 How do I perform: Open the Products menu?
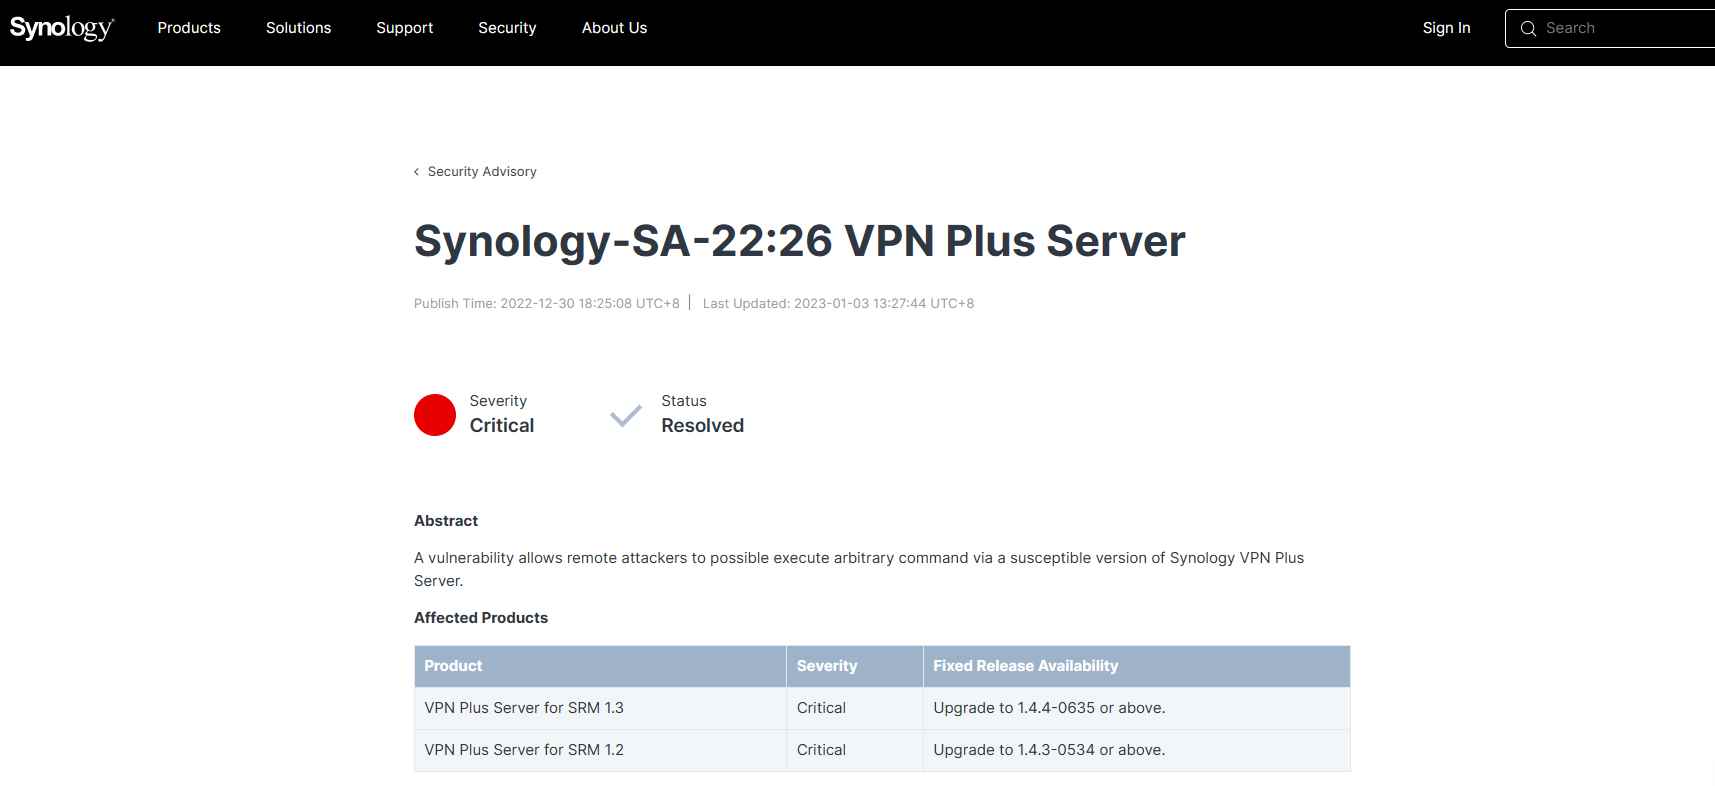(189, 28)
